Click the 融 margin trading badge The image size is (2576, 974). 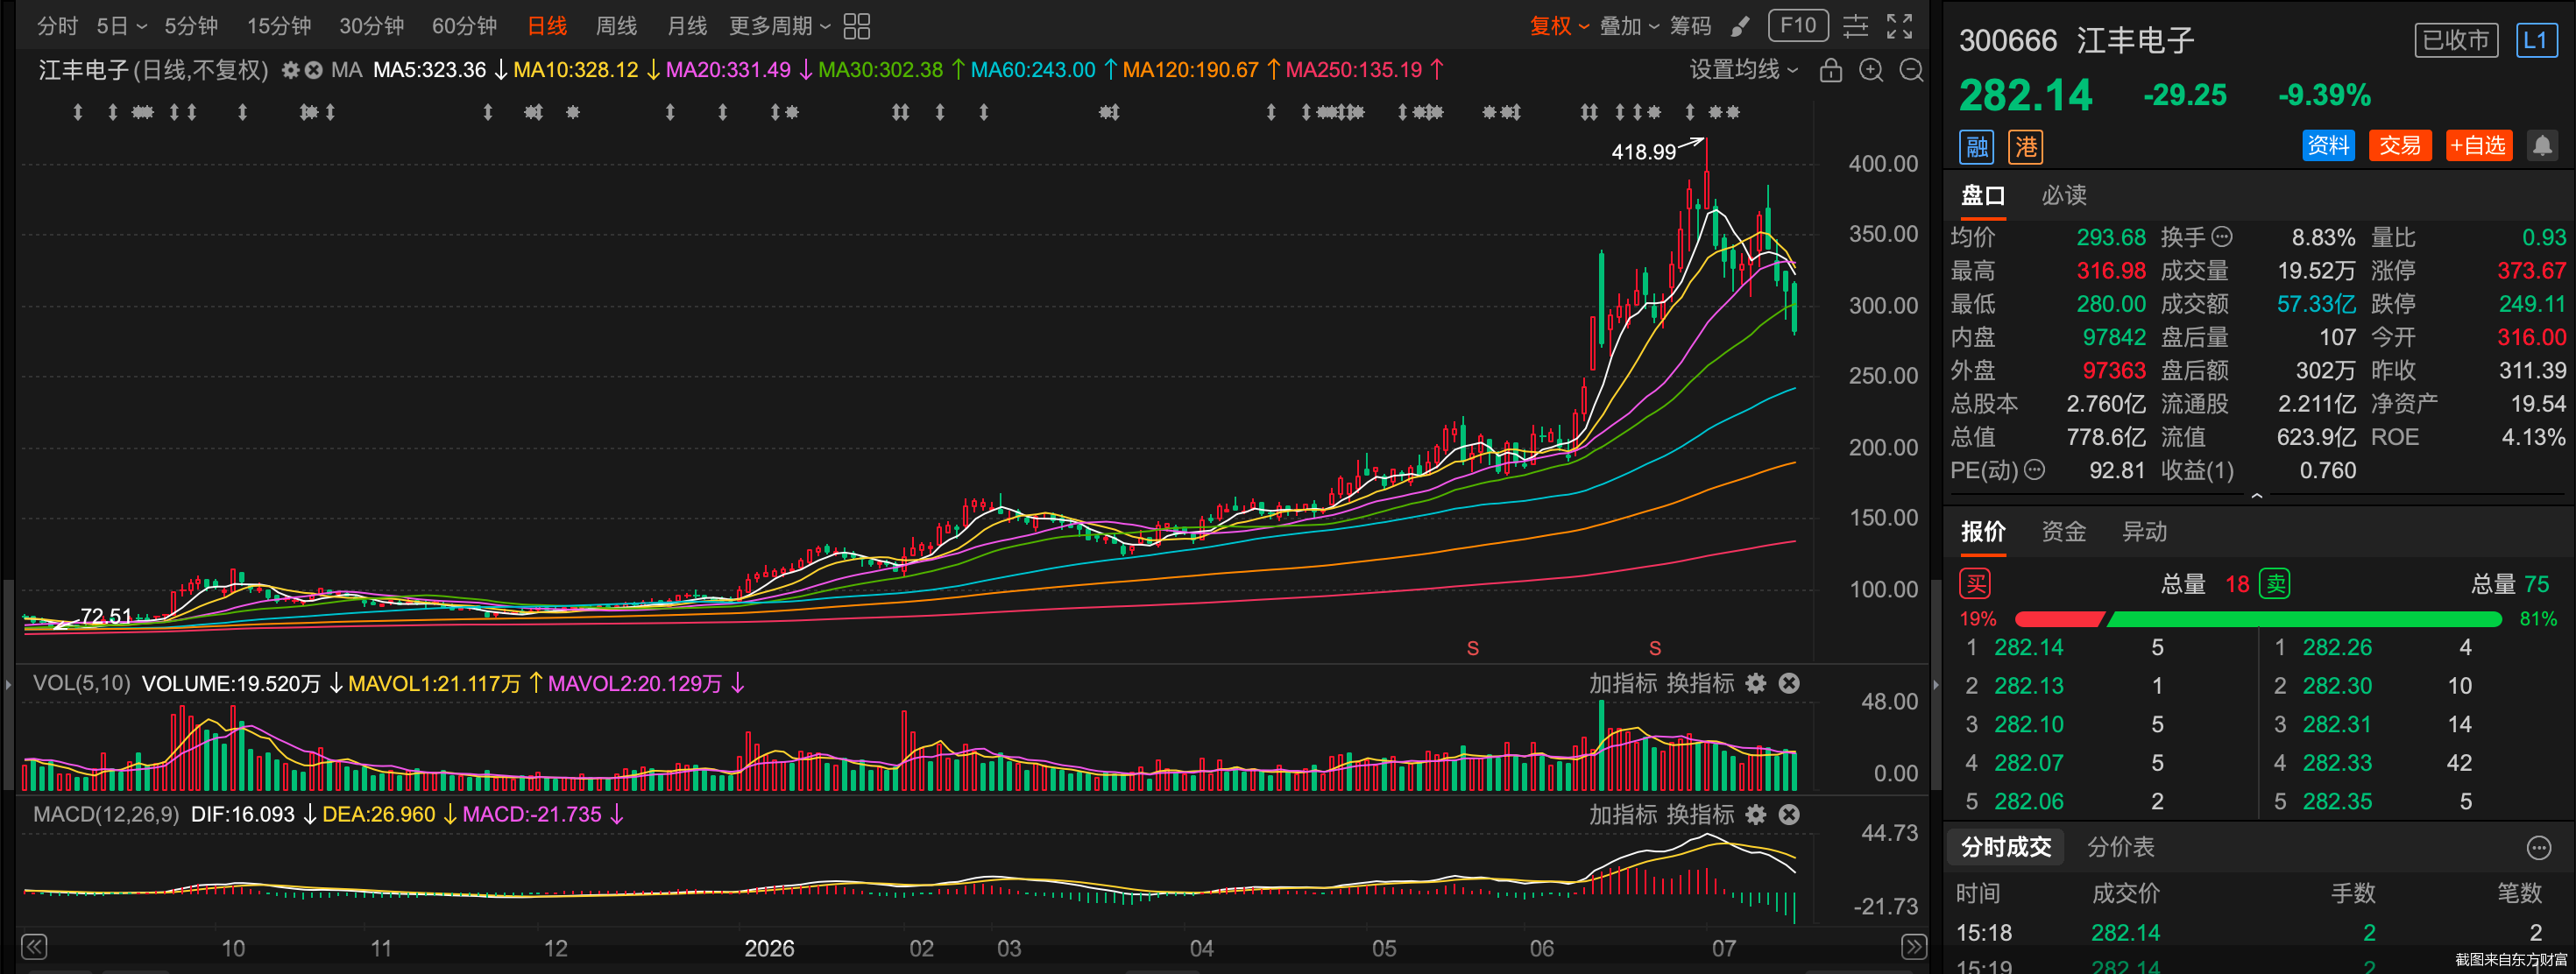(1976, 147)
